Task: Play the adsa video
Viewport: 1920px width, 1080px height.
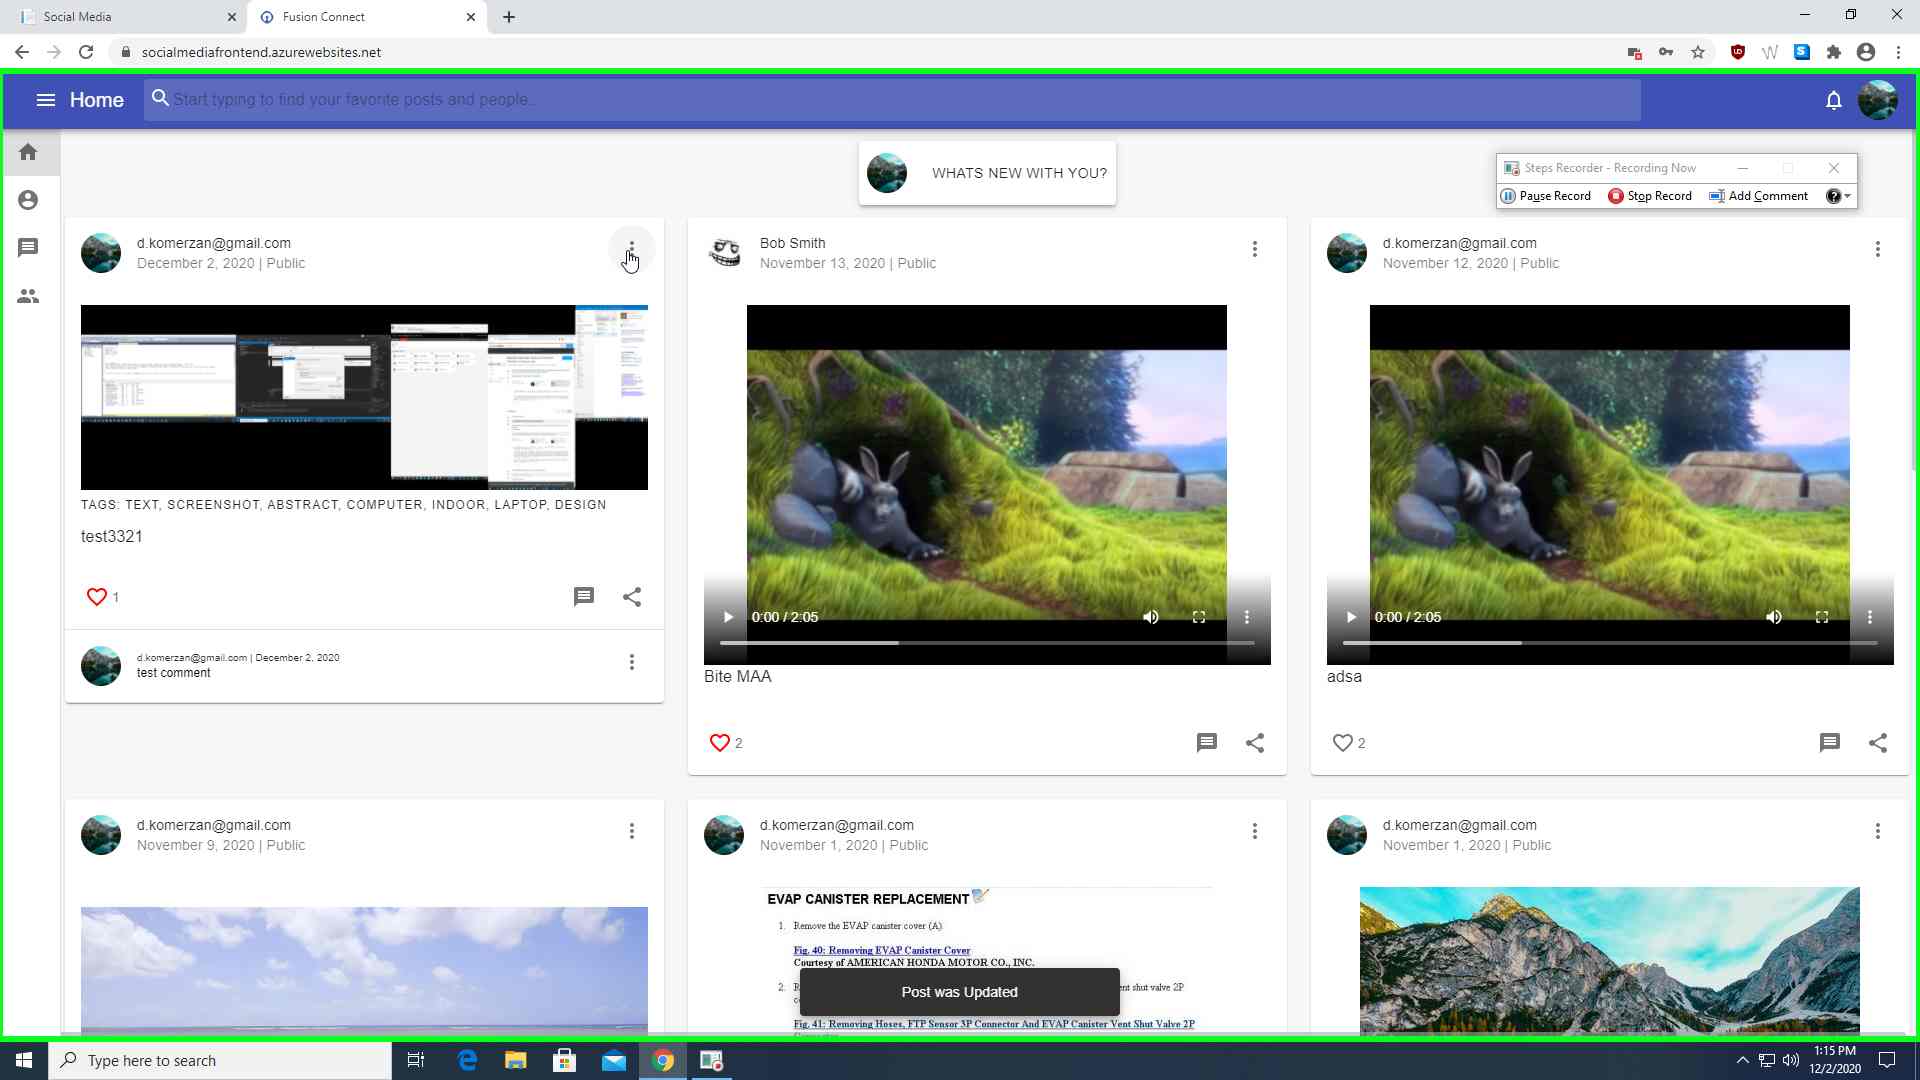Action: click(x=1351, y=617)
